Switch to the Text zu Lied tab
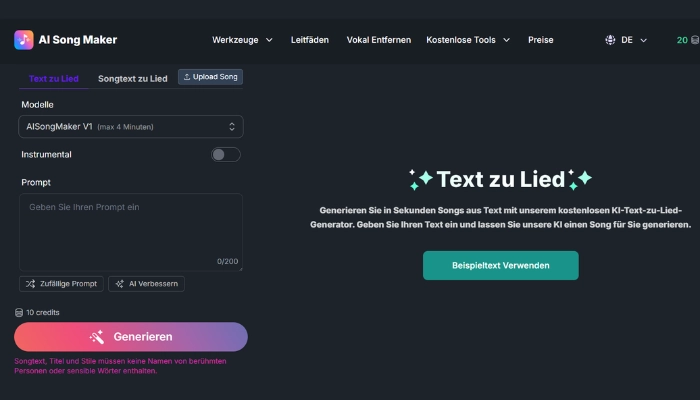The image size is (700, 400). (54, 79)
